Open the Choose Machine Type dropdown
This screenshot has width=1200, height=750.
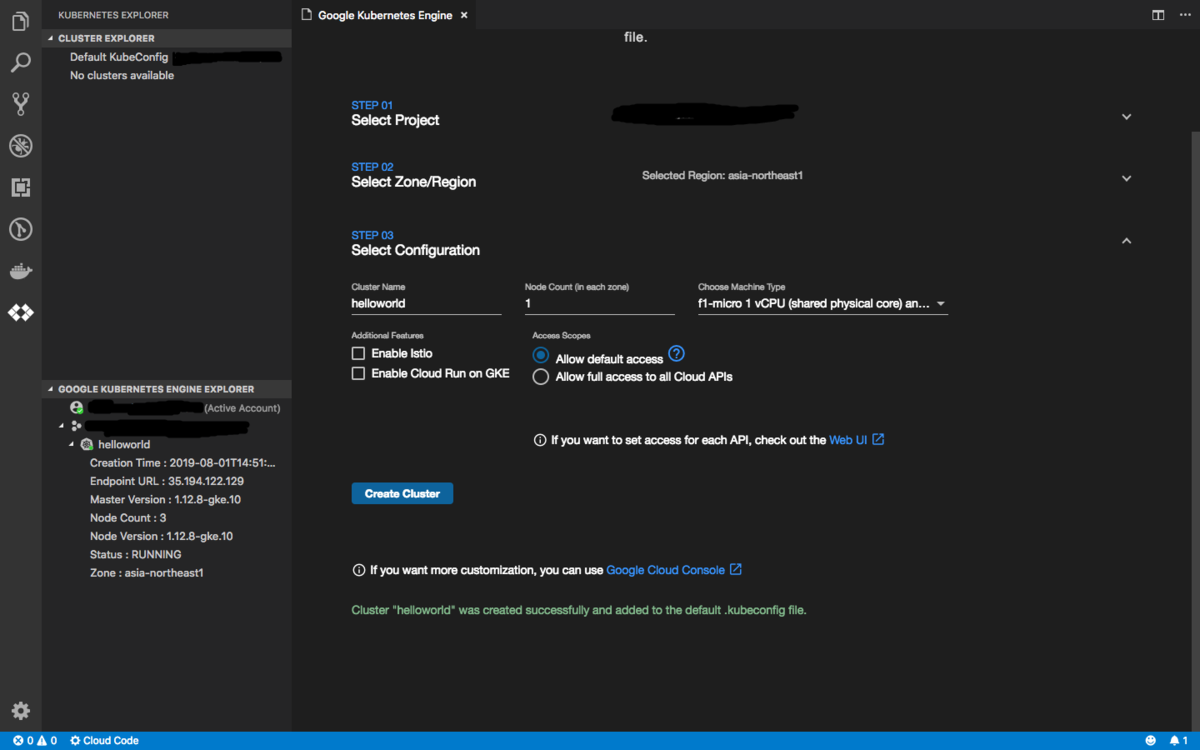pyautogui.click(x=939, y=303)
